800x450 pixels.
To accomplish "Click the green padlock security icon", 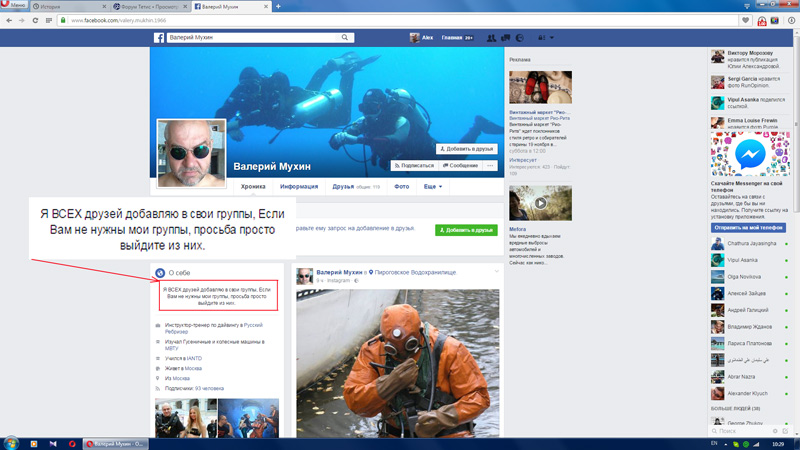I will tap(63, 20).
